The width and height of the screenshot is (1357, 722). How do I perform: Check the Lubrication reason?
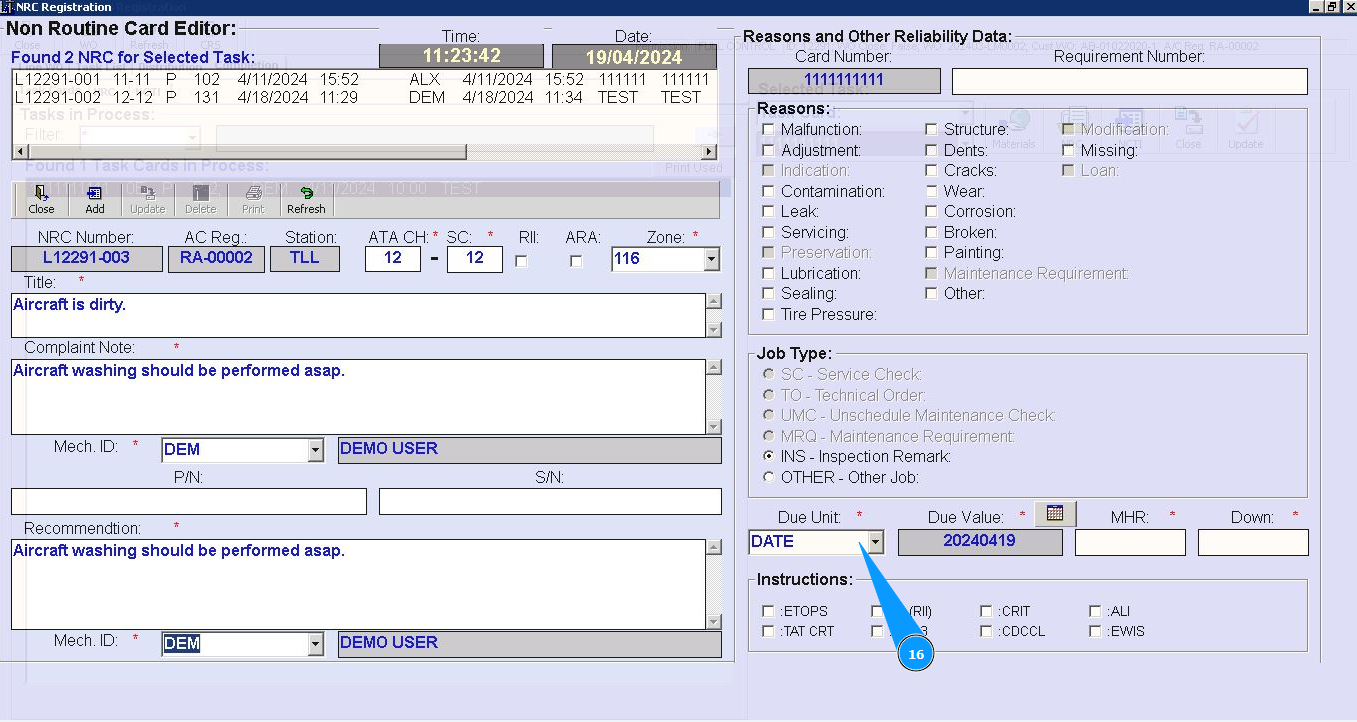point(768,273)
